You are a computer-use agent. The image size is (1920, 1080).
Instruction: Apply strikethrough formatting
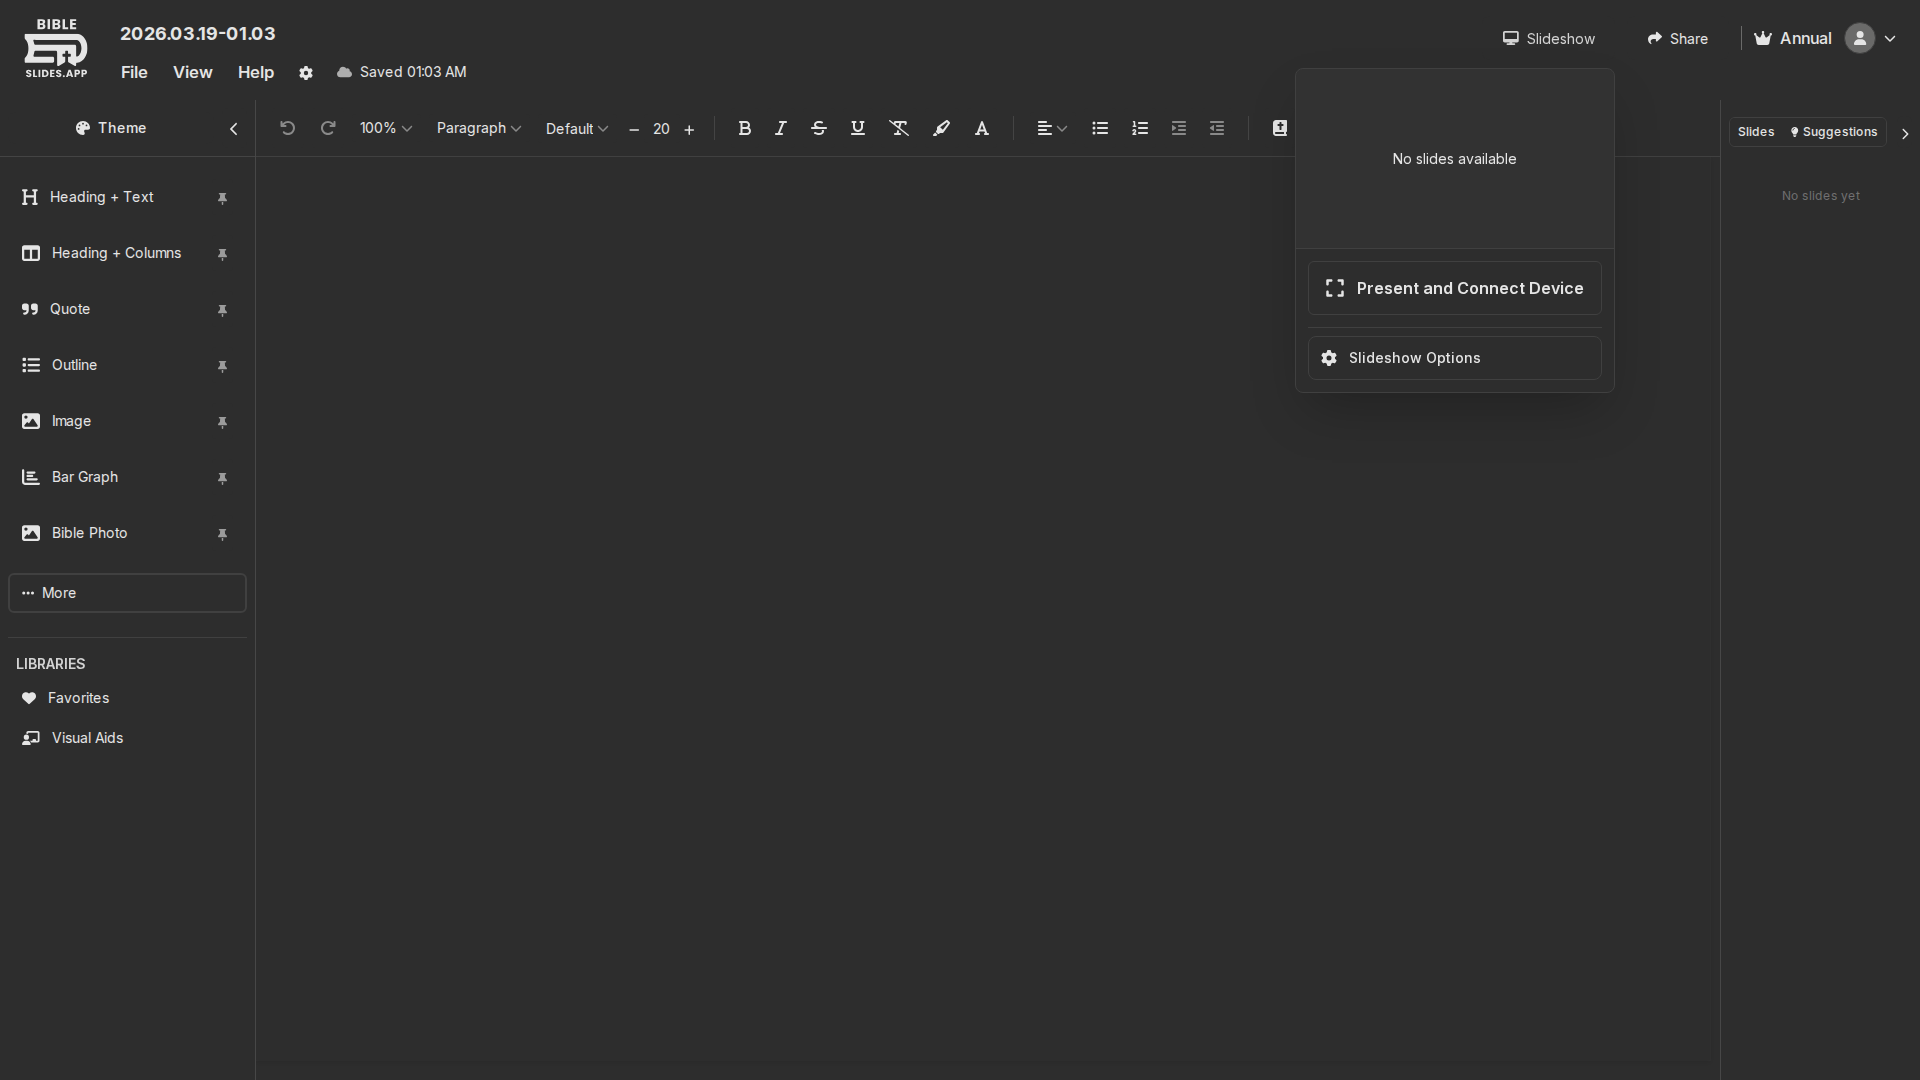point(819,128)
